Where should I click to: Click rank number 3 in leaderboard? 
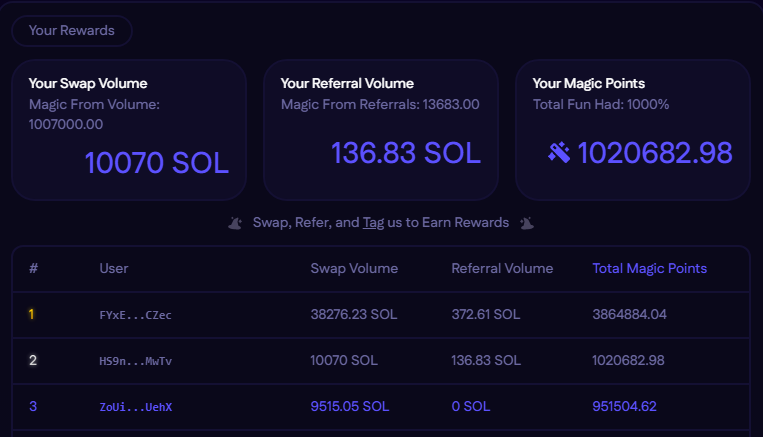click(x=33, y=406)
